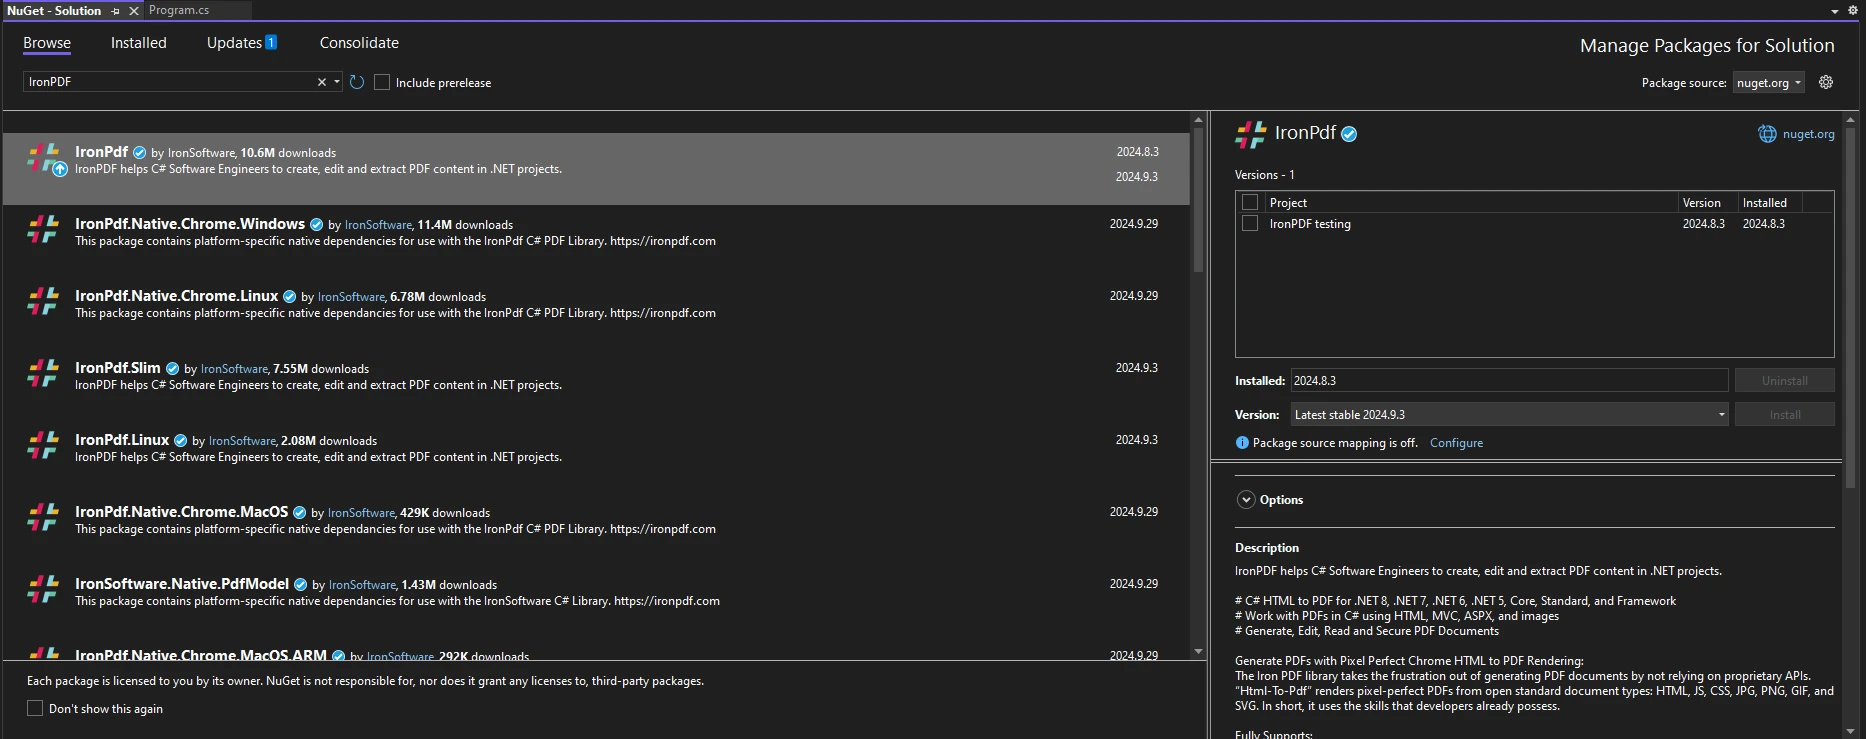This screenshot has width=1866, height=739.
Task: Click the 2024.9.3 update version on IronPdf row
Action: pos(1137,177)
